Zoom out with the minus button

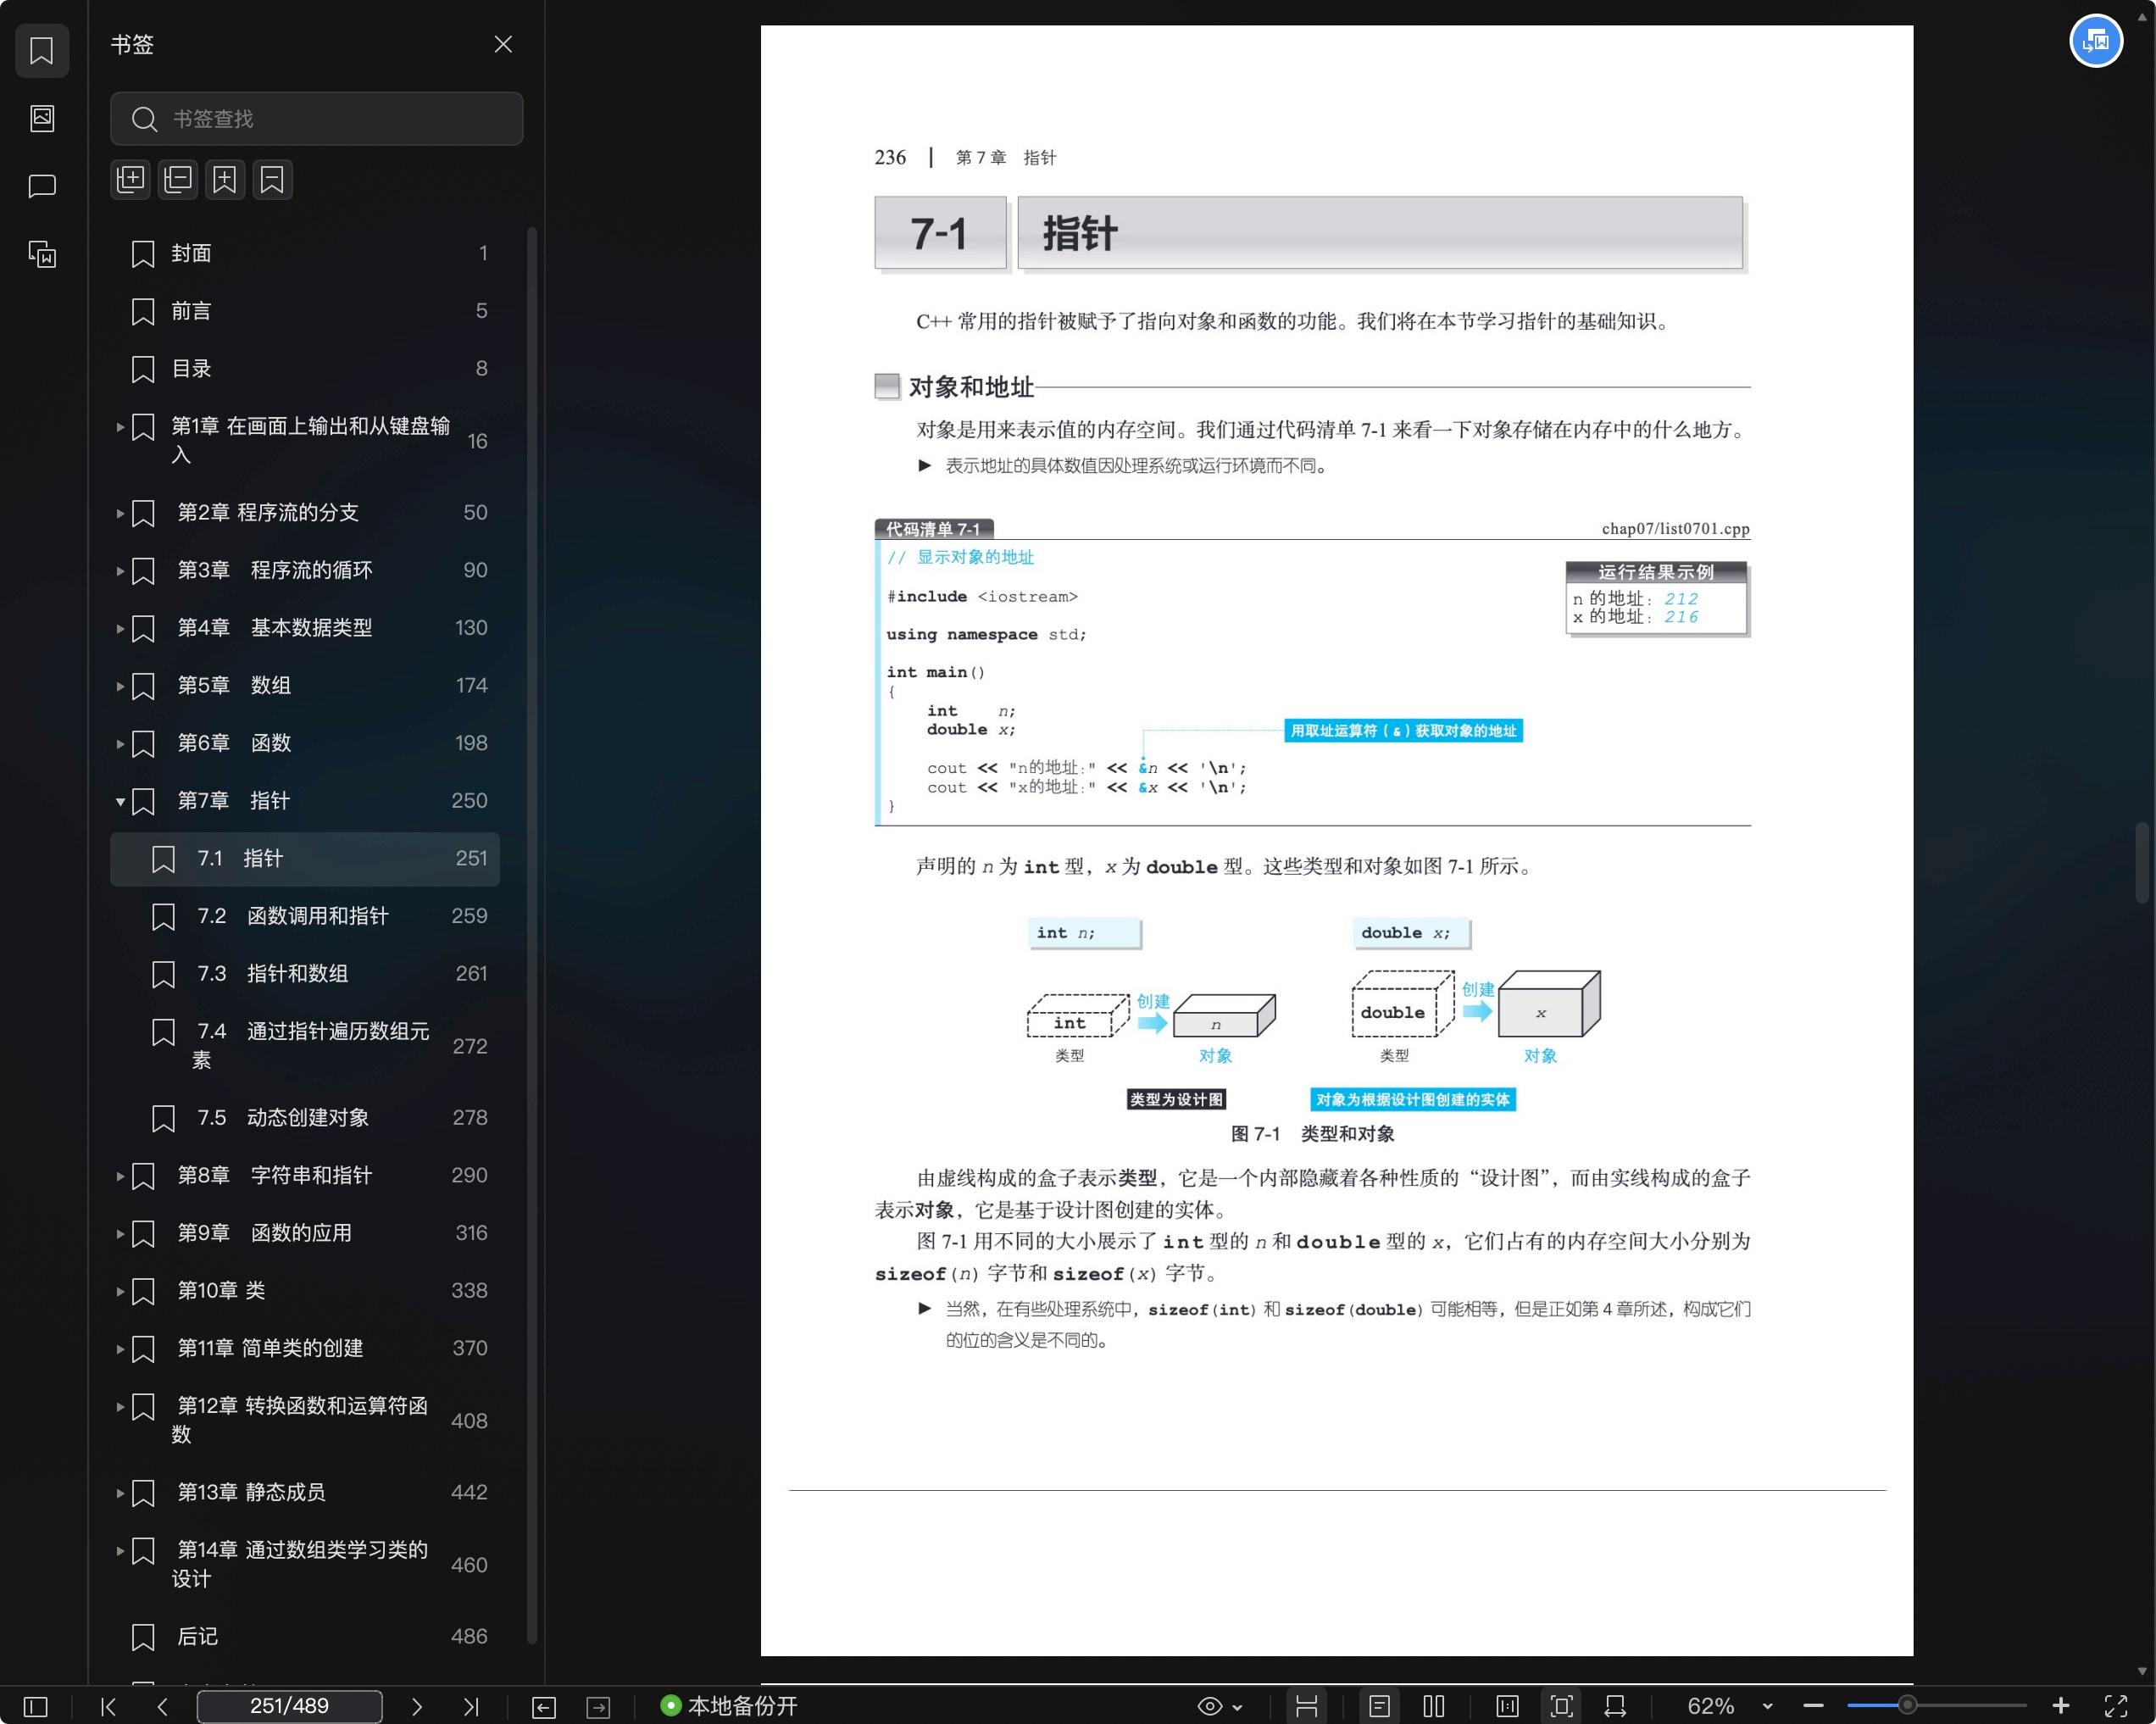1813,1706
